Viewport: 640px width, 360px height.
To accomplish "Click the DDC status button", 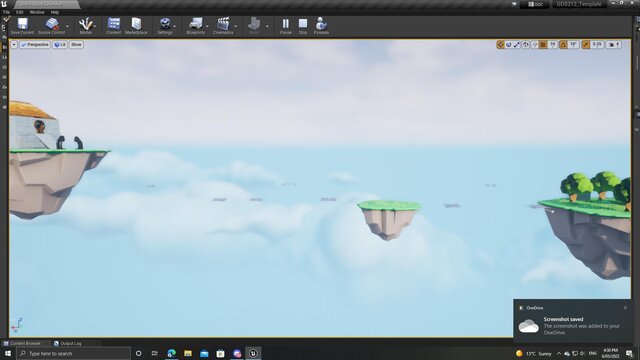I will tap(536, 4).
